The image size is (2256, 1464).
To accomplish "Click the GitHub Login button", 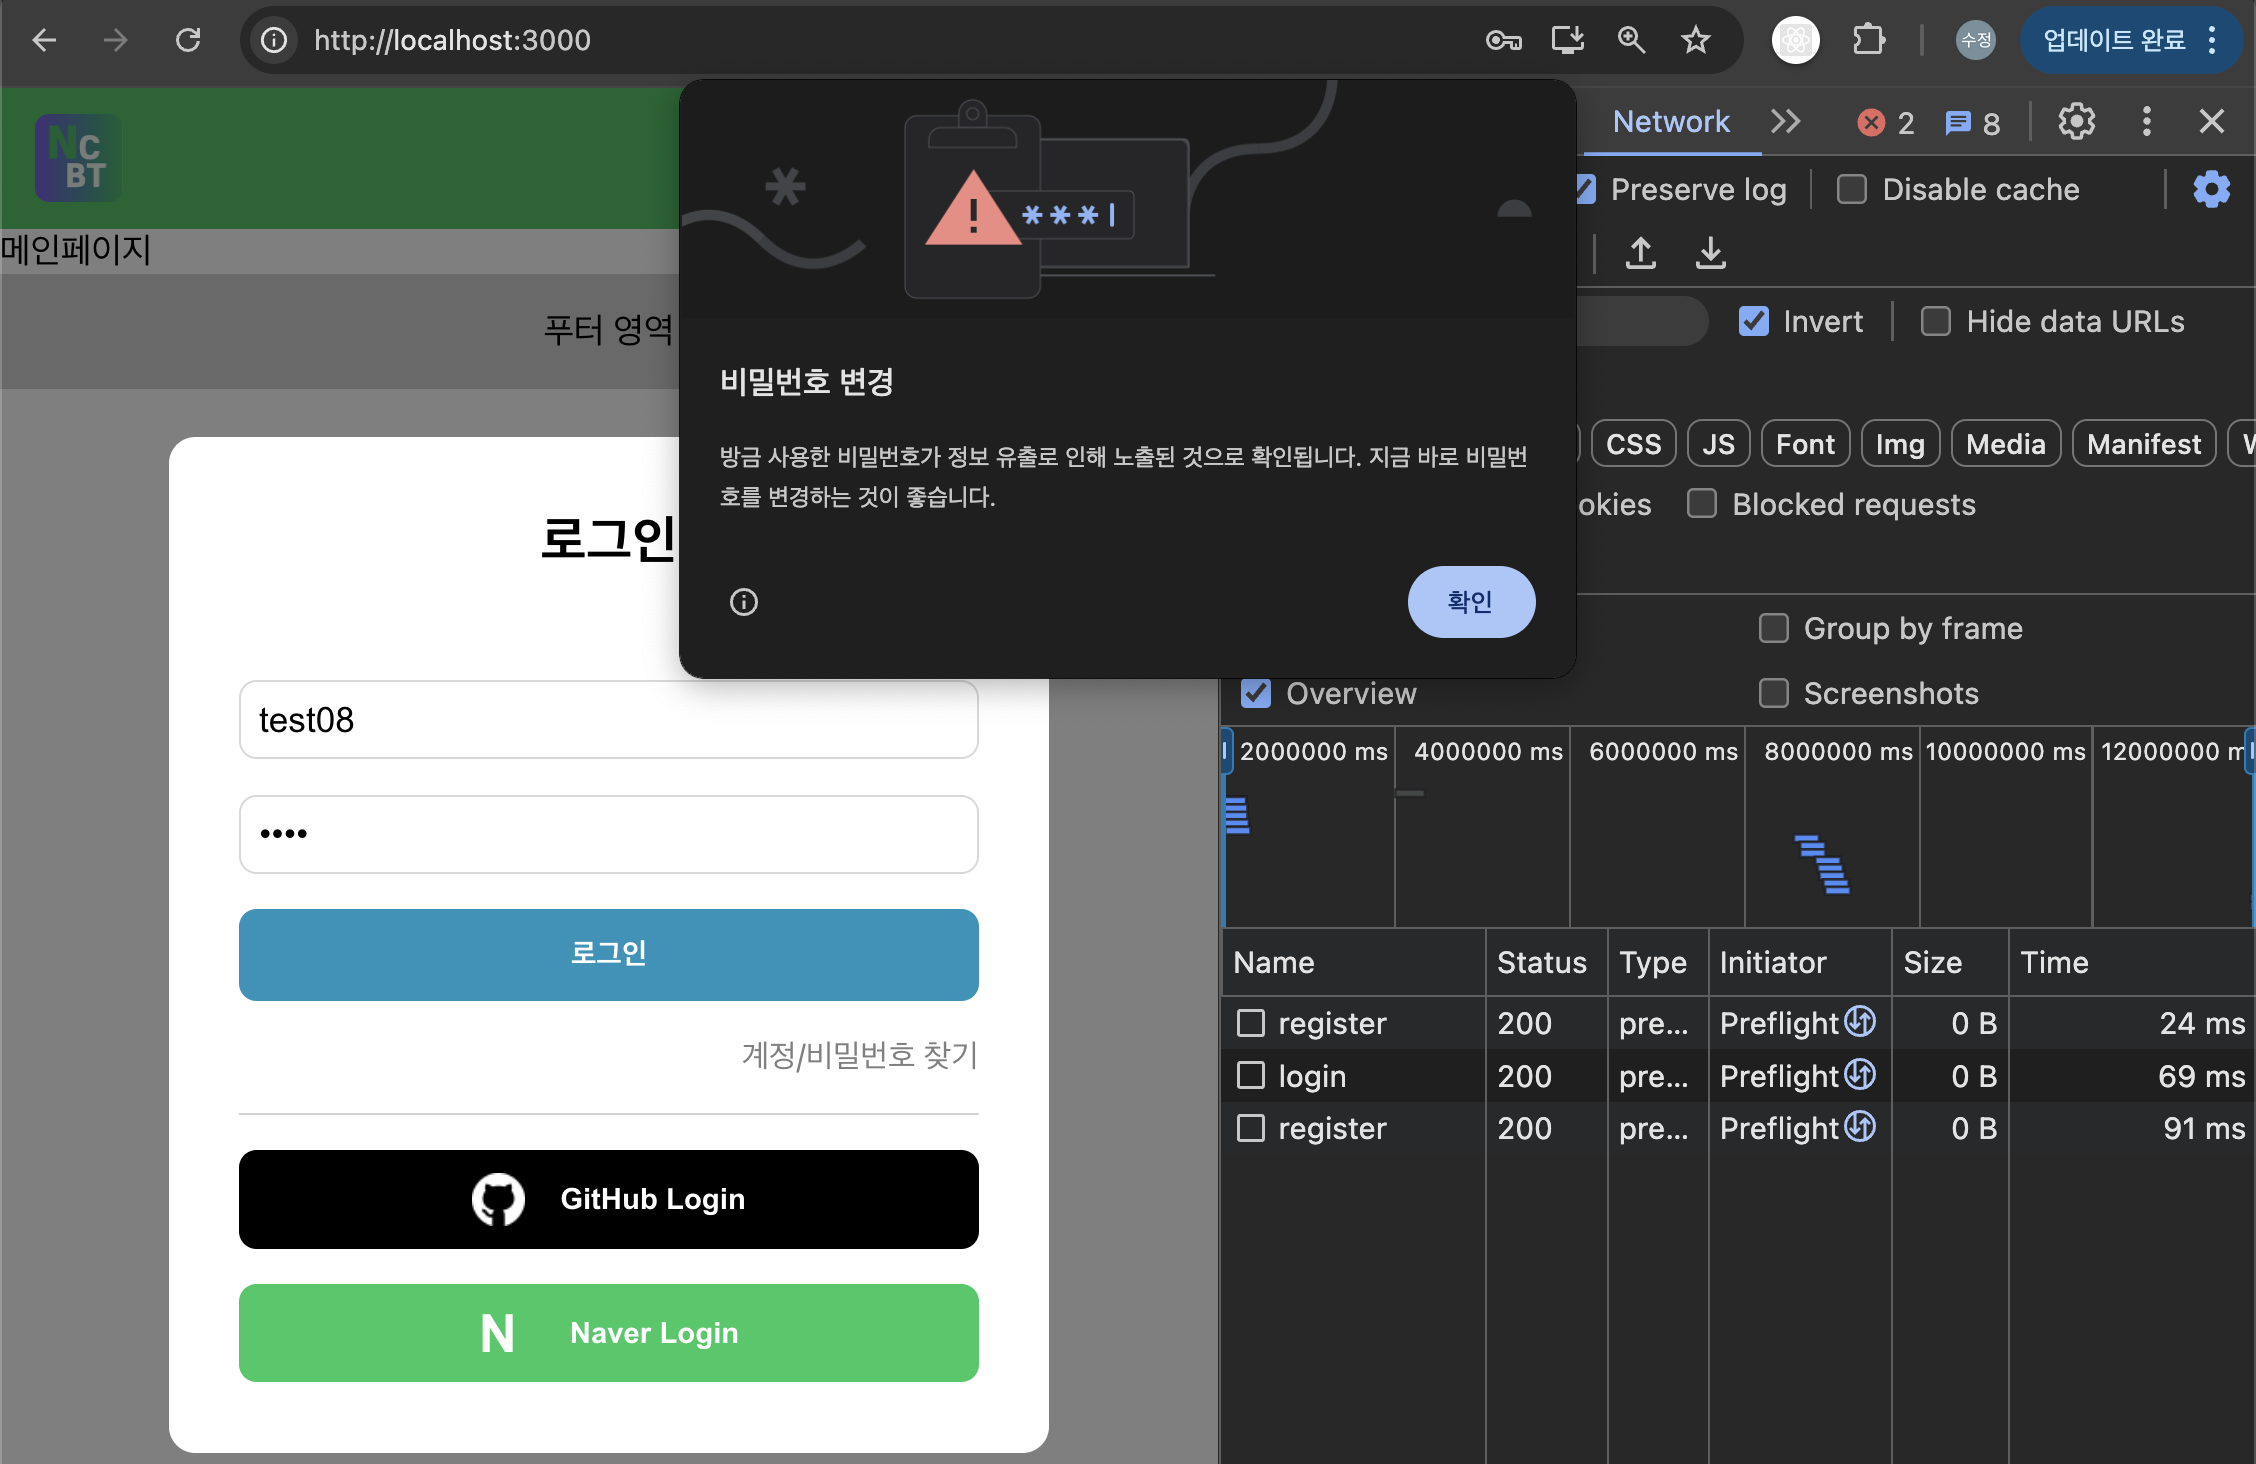I will click(x=608, y=1199).
